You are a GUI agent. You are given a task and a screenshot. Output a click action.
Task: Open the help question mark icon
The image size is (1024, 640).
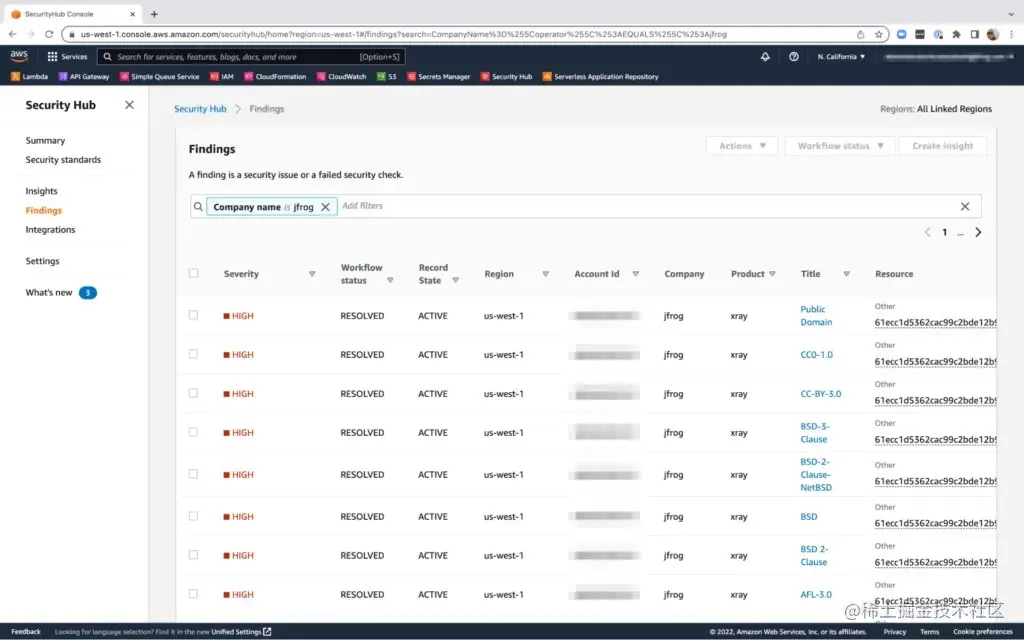793,57
